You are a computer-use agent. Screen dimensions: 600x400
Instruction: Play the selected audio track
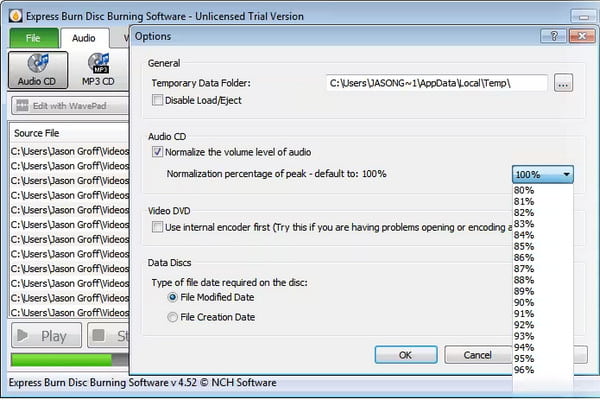46,336
